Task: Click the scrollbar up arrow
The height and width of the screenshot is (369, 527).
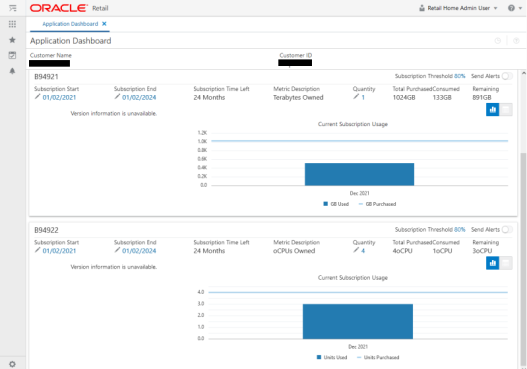Action: click(x=523, y=73)
